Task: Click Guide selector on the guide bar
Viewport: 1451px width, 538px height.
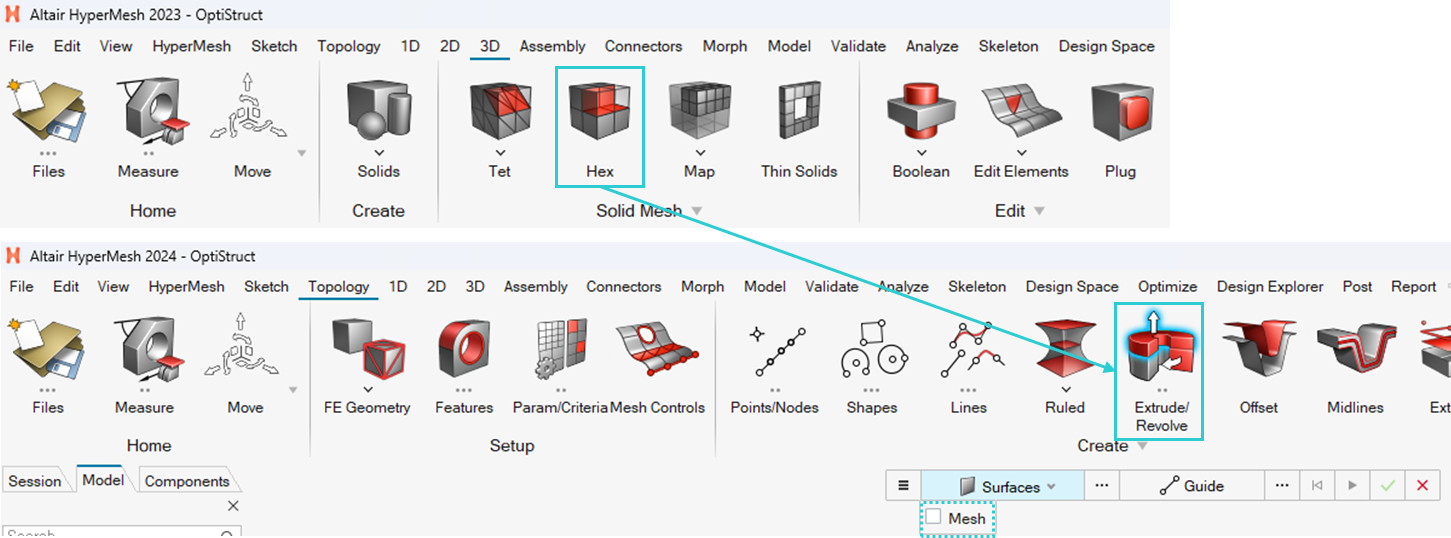Action: tap(1191, 486)
